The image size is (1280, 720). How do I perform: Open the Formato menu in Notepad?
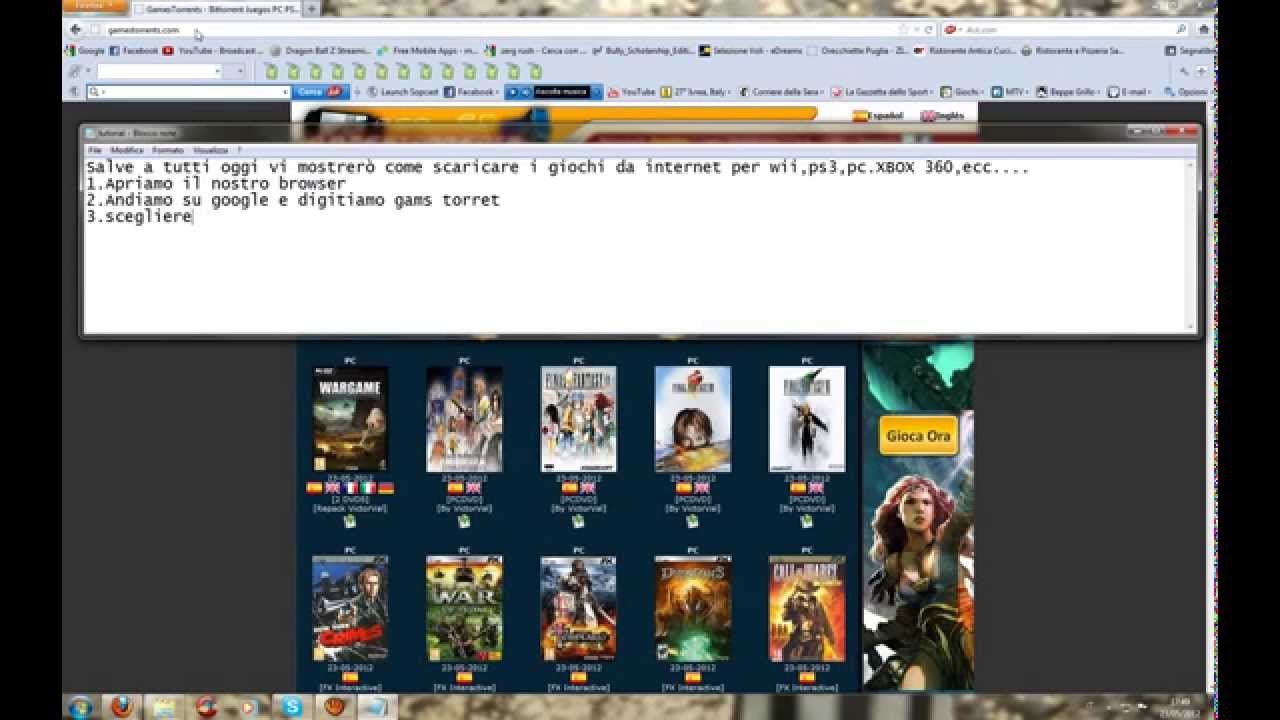[x=167, y=150]
